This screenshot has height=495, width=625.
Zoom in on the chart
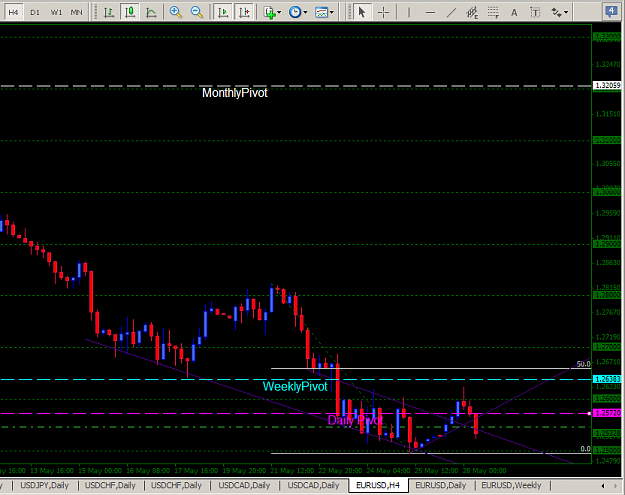click(176, 12)
